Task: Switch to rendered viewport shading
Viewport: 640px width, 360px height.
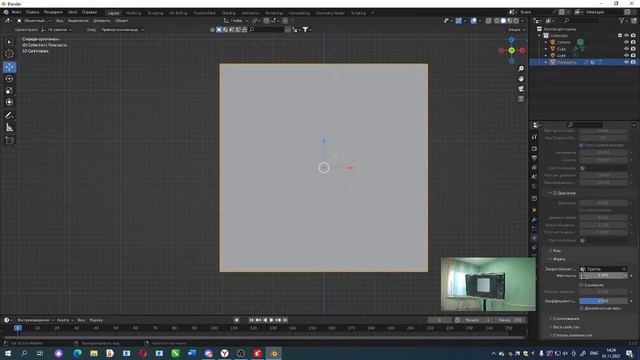Action: pyautogui.click(x=516, y=20)
